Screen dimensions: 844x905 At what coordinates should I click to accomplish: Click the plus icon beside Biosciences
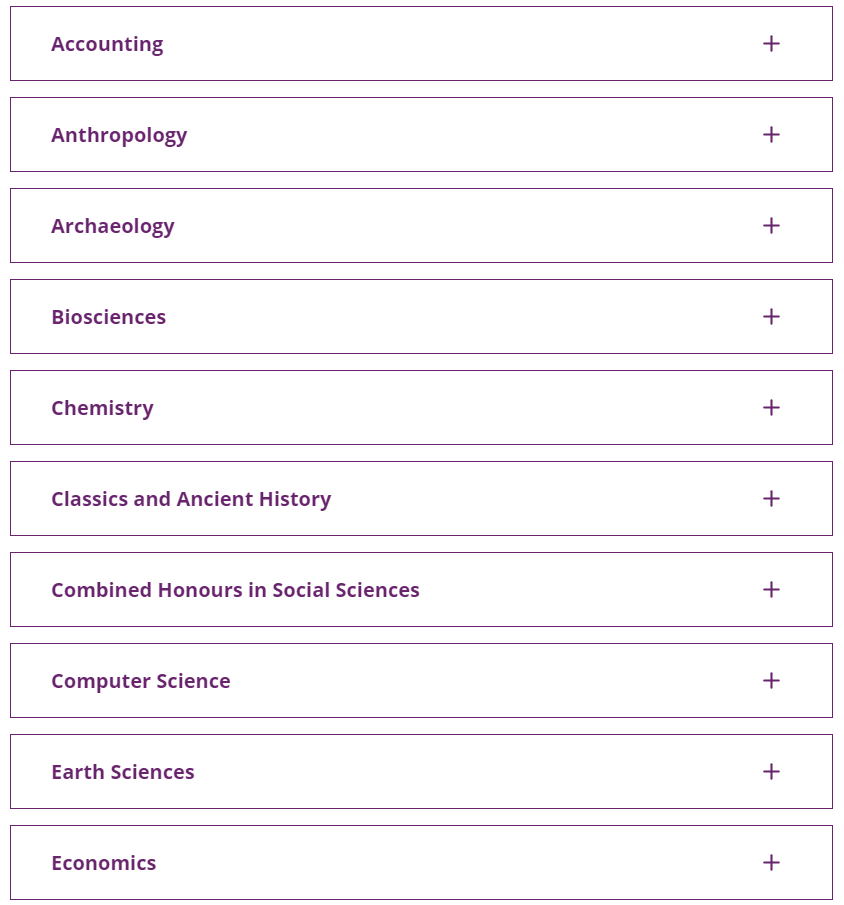(771, 317)
